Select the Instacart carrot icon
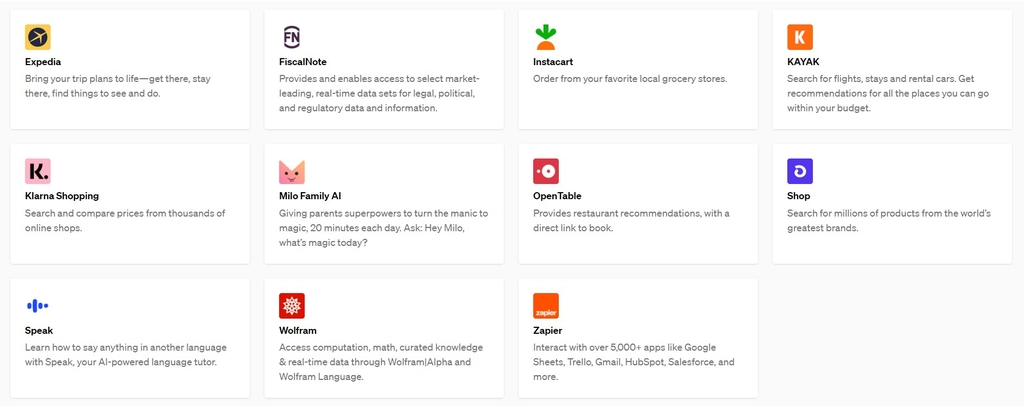 click(x=546, y=37)
